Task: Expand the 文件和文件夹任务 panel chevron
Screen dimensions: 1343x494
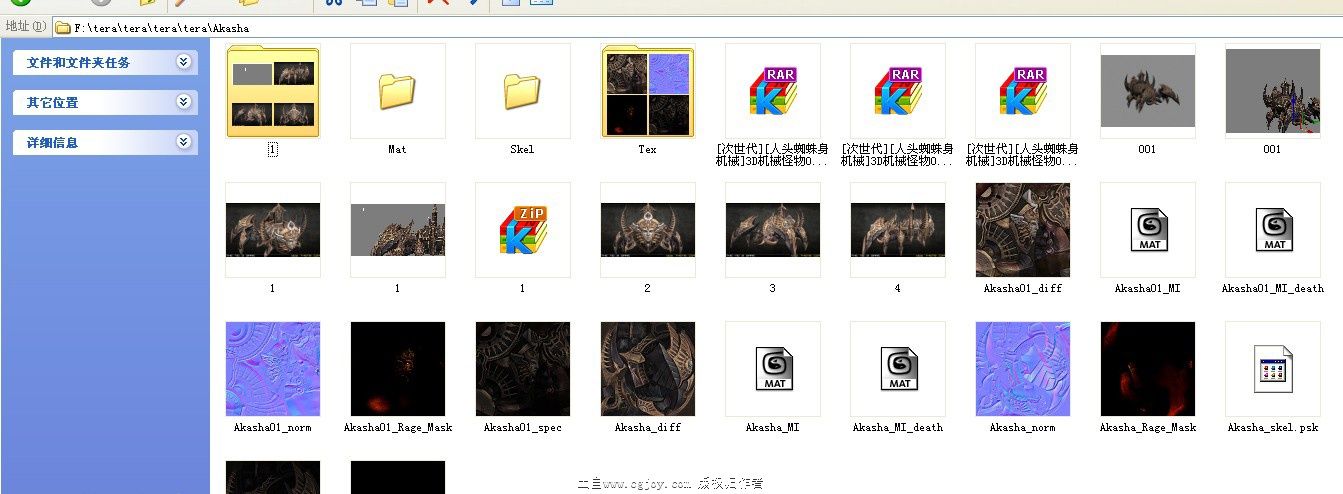Action: [183, 62]
